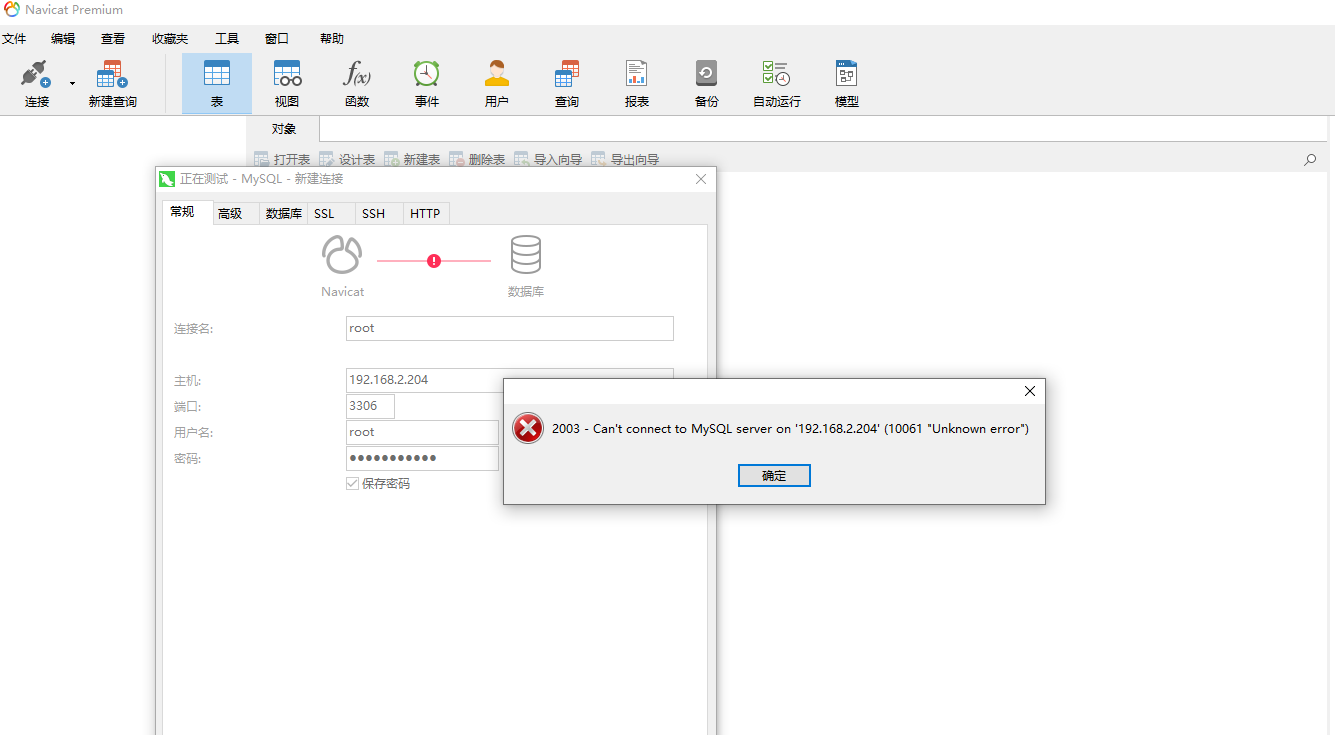Click 确定 (OK) in error dialog
Screen dimensions: 1335x735
click(774, 476)
